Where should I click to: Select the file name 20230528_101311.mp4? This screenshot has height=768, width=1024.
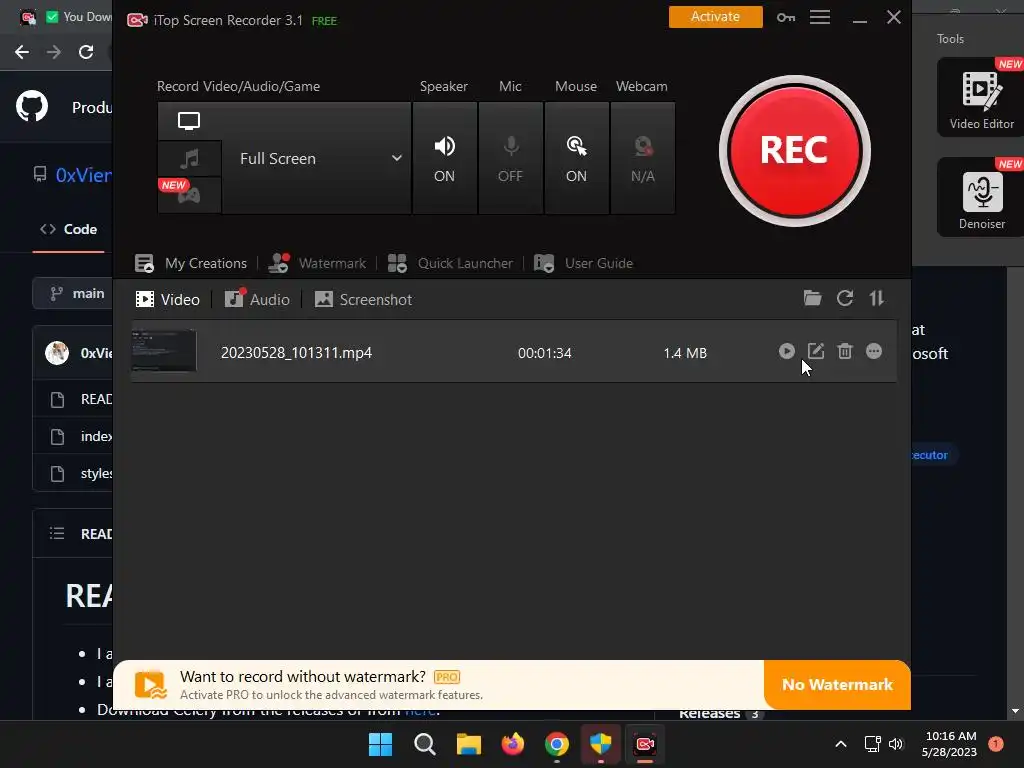(296, 353)
